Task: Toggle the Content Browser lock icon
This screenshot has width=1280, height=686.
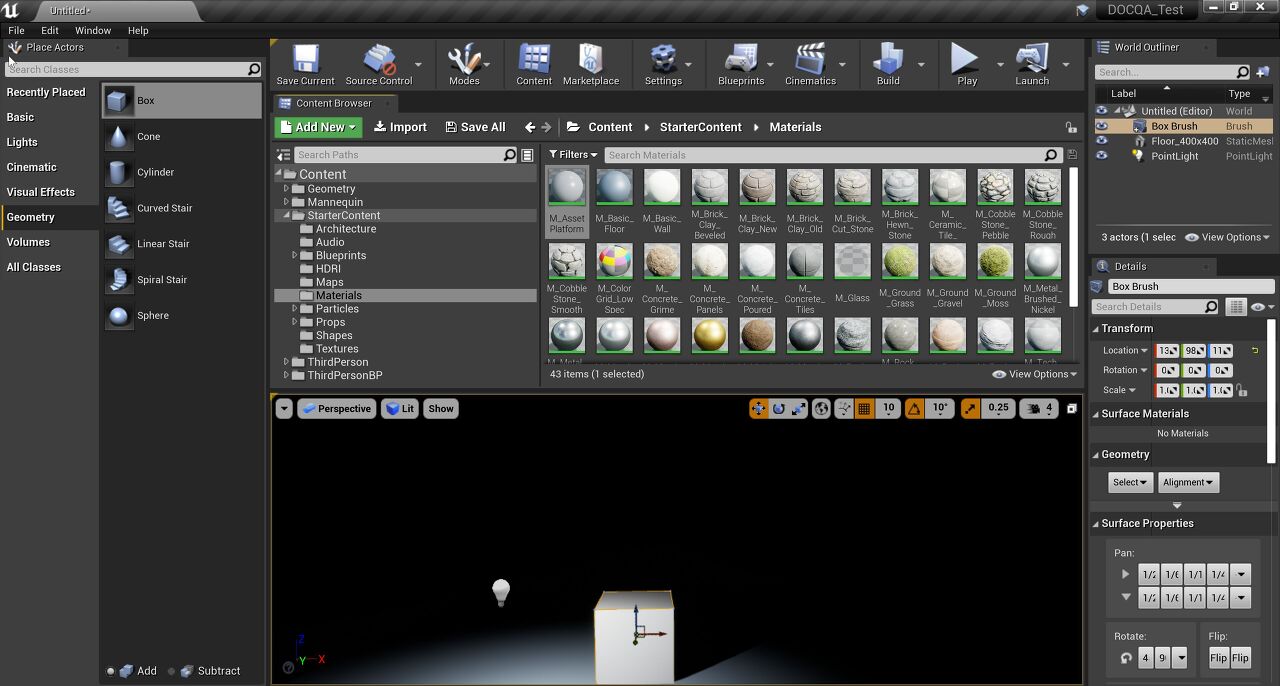Action: point(1071,127)
